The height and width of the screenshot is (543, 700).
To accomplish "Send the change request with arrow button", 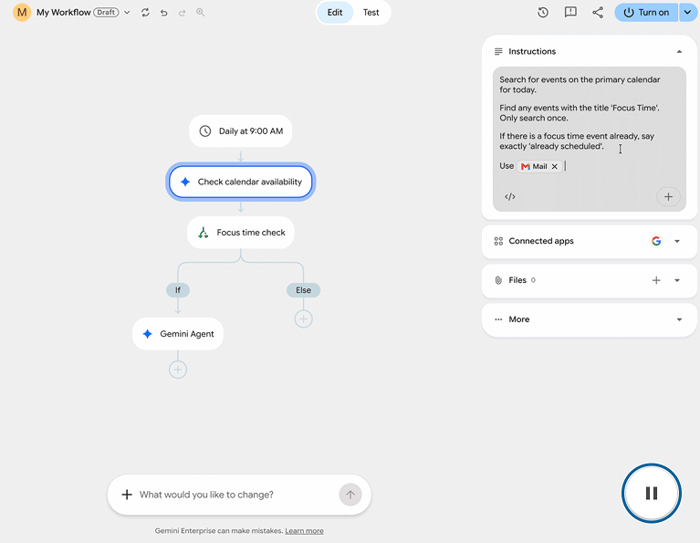I will (x=350, y=494).
